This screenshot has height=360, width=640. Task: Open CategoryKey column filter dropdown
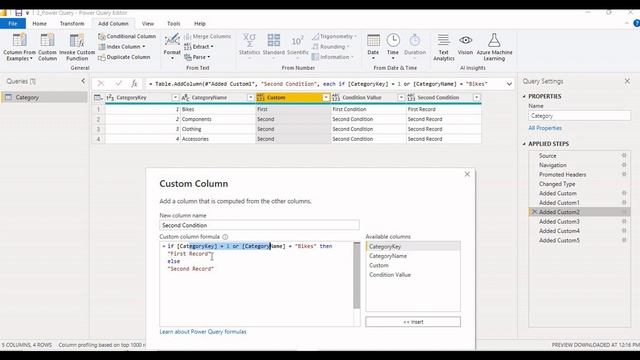(x=175, y=98)
